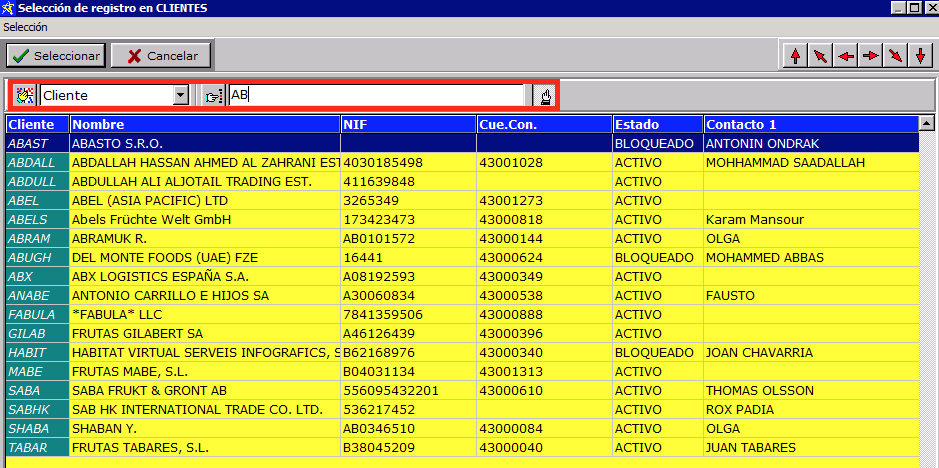Click the red down arrow navigation button

click(x=920, y=56)
